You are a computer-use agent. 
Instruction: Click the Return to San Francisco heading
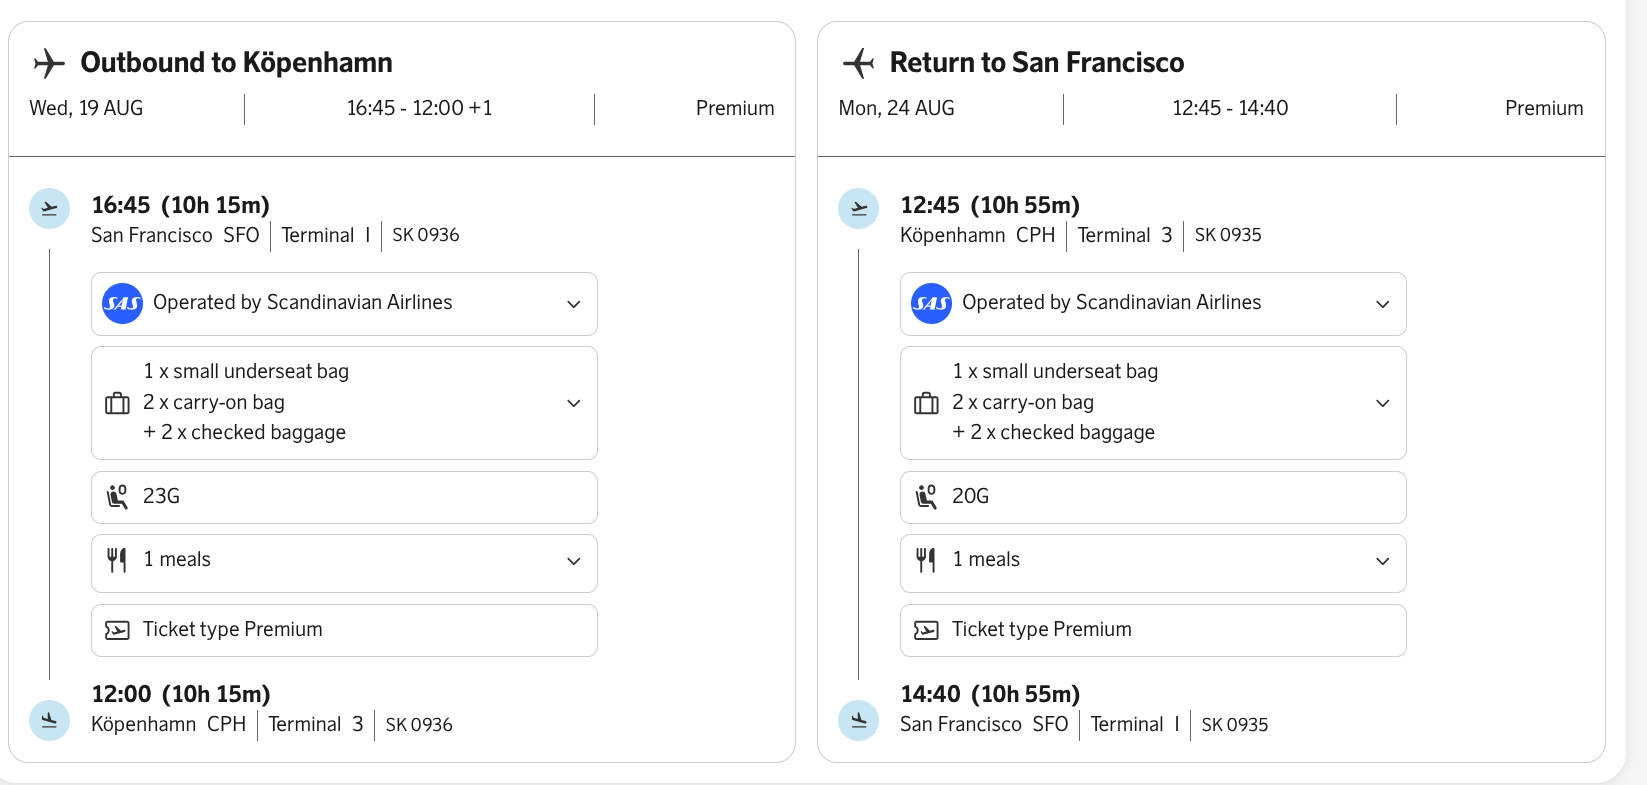[1037, 62]
